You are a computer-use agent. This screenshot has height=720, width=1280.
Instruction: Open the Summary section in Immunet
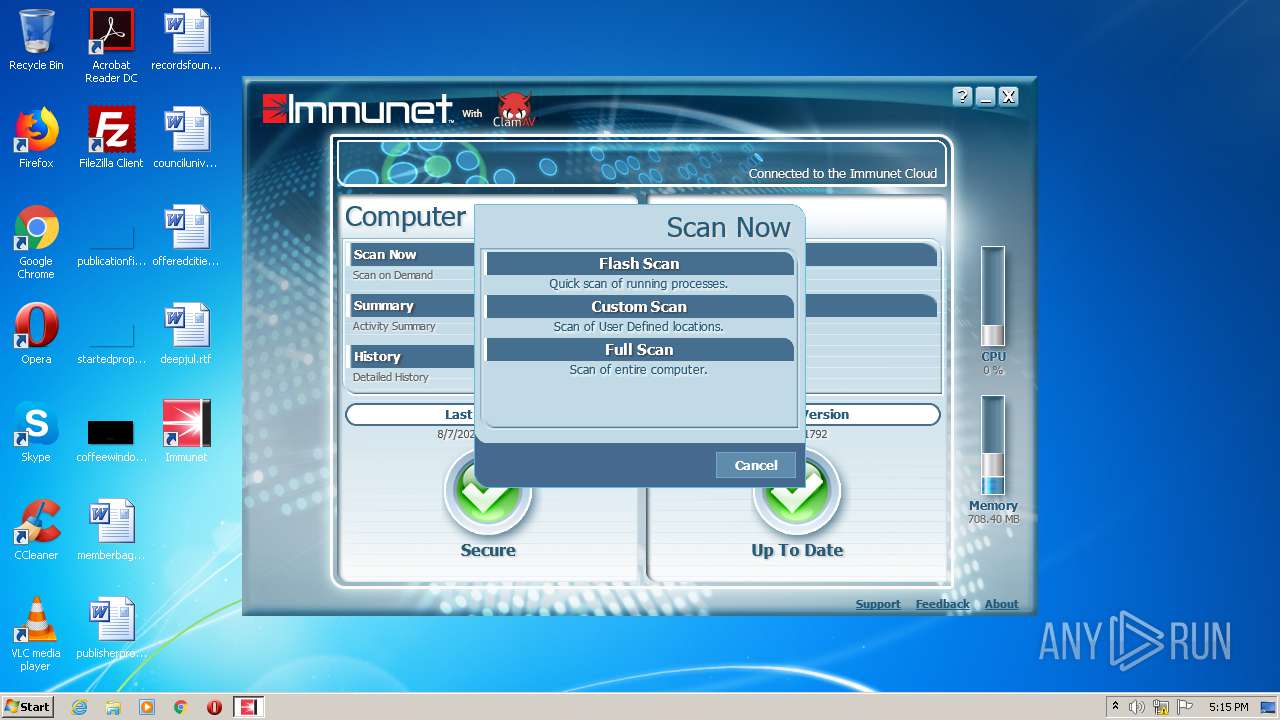point(412,306)
